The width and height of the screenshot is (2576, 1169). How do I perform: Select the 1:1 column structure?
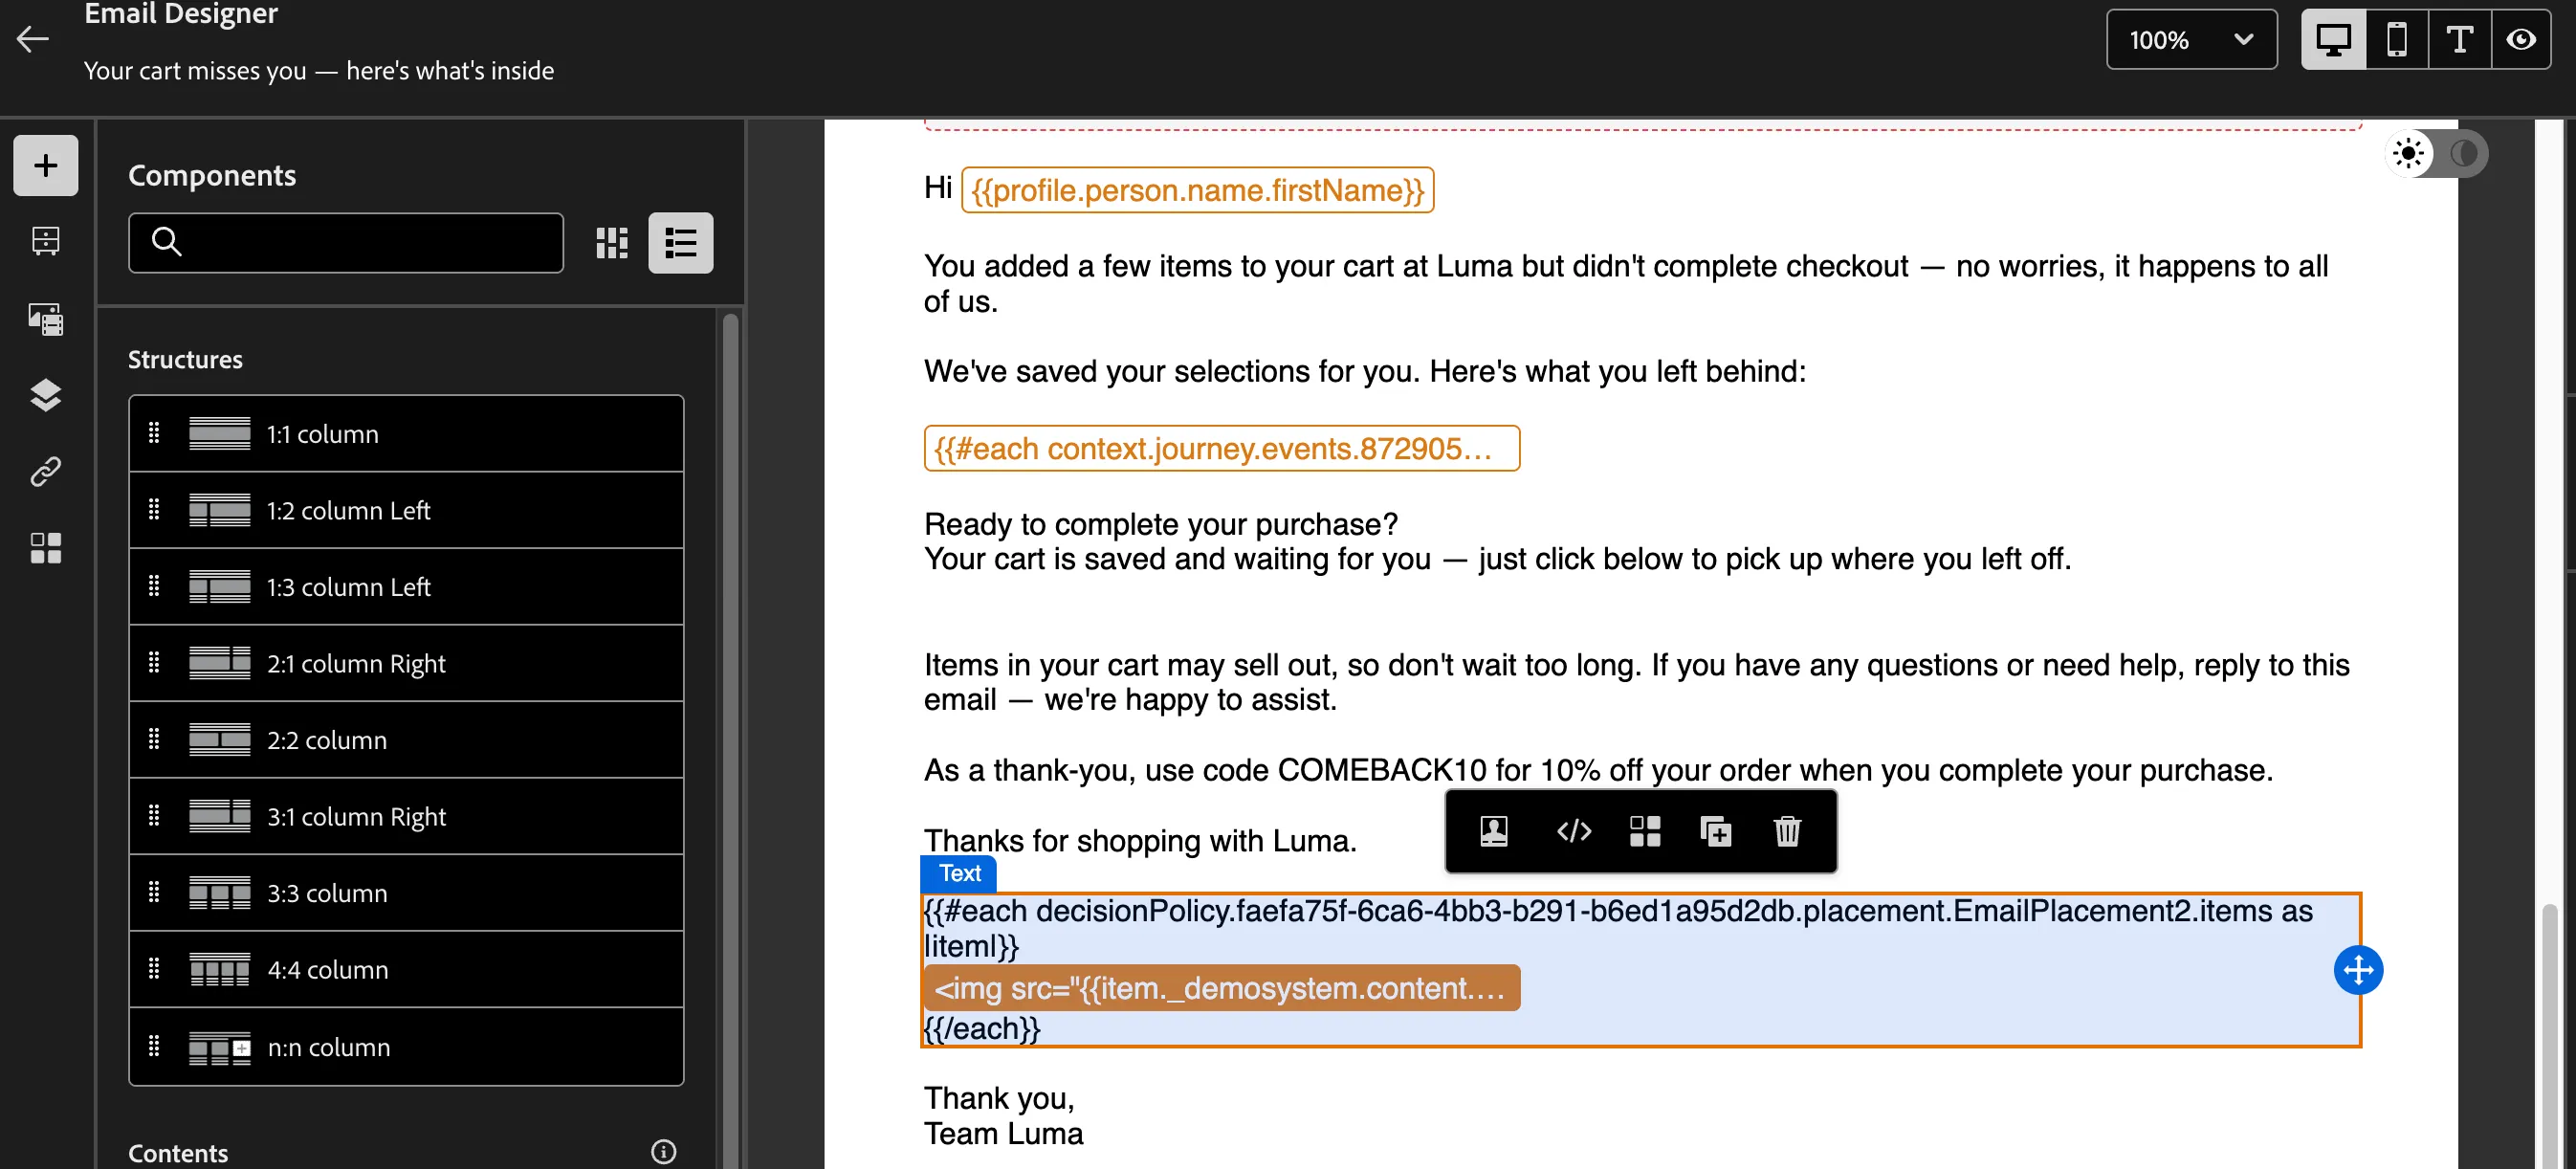[406, 434]
